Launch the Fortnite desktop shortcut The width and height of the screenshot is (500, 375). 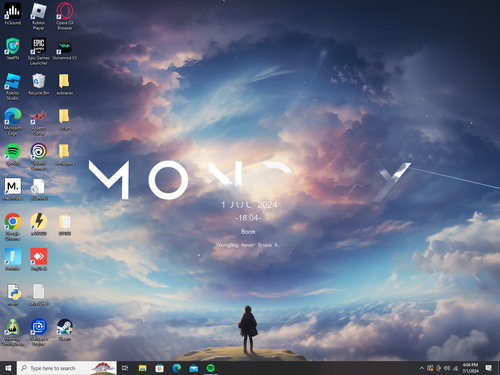tap(13, 259)
